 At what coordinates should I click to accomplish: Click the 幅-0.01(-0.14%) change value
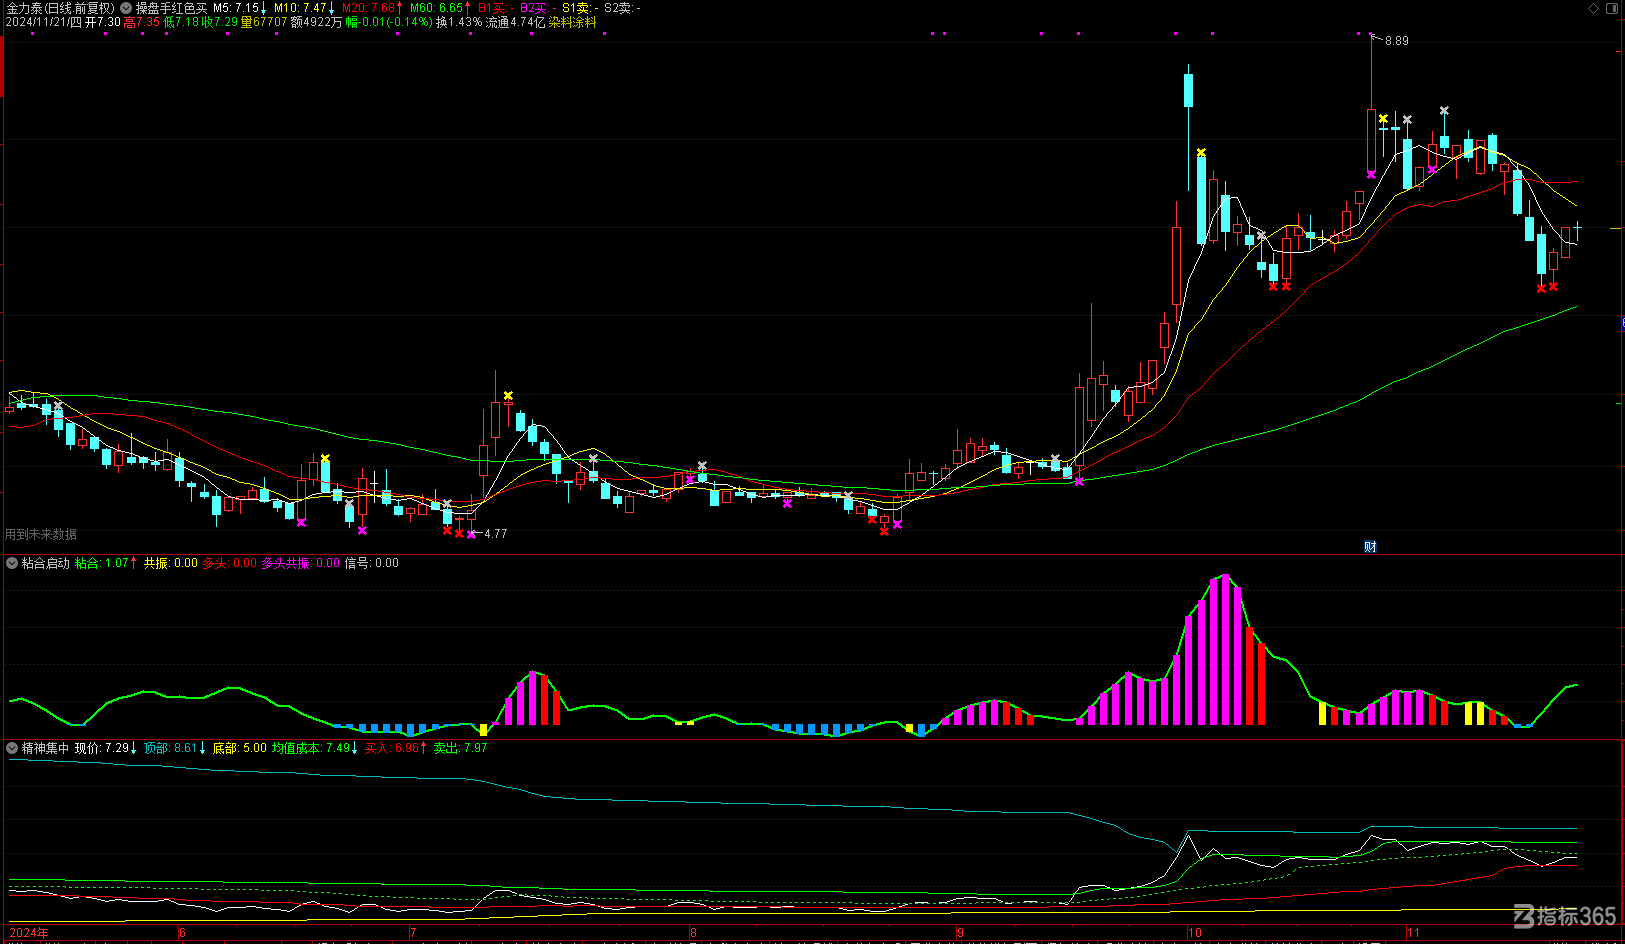click(389, 22)
